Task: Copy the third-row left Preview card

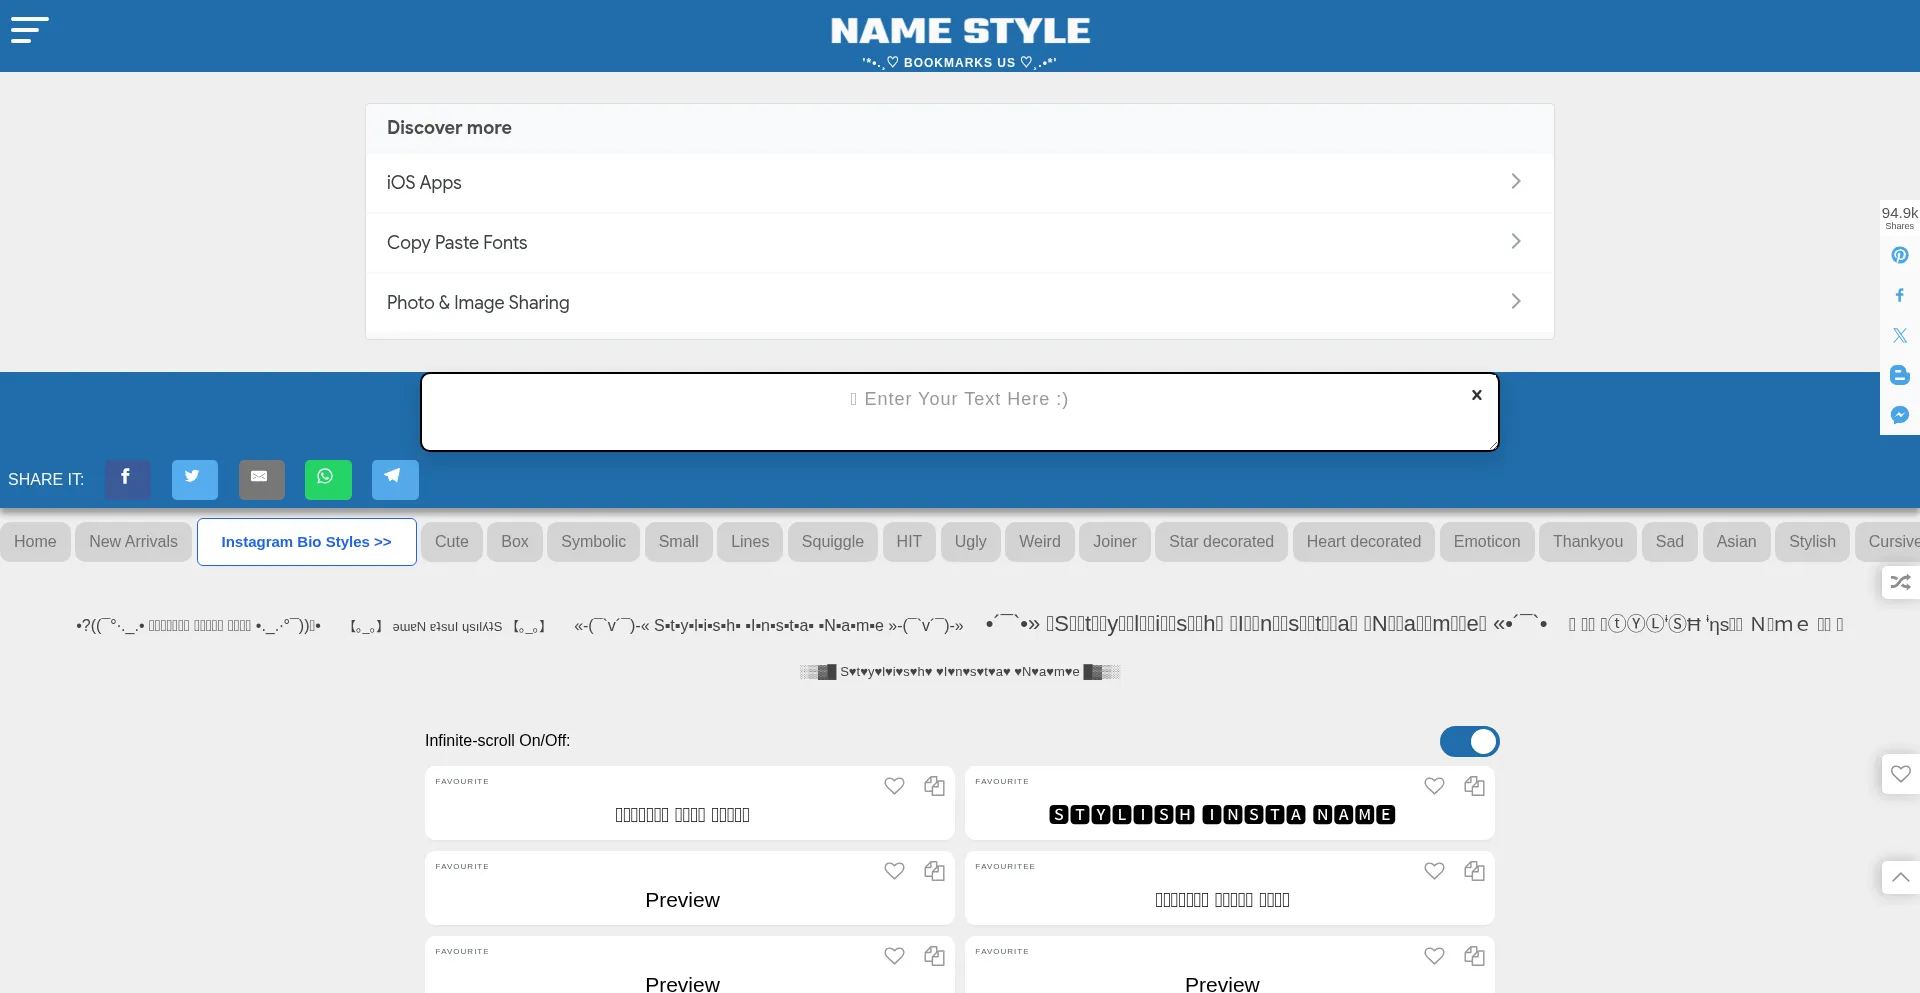Action: point(934,956)
